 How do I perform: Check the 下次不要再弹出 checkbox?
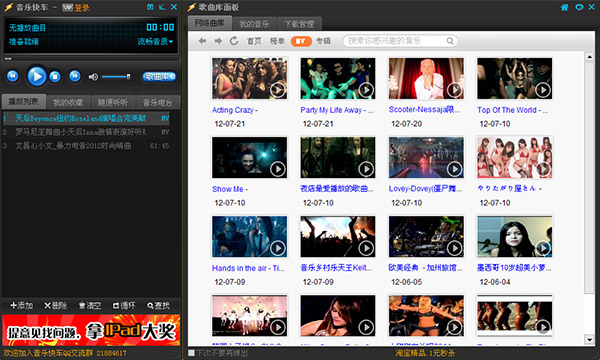(191, 353)
